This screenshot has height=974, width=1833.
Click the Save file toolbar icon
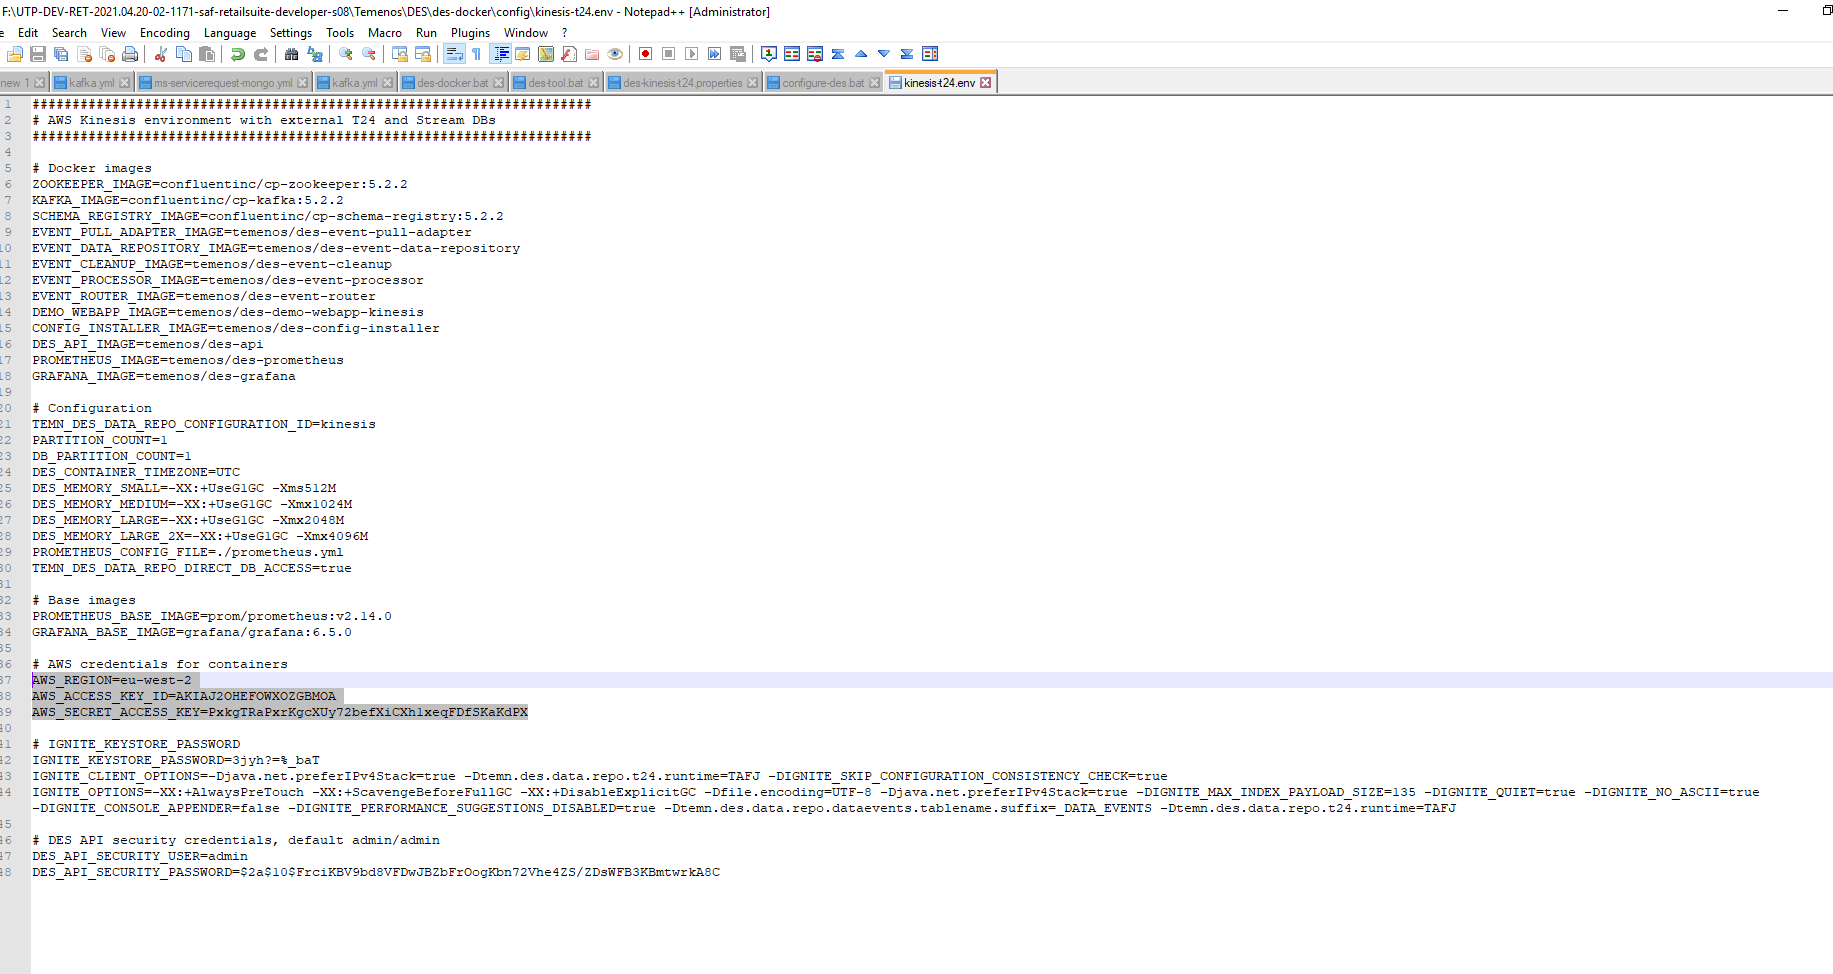point(38,54)
